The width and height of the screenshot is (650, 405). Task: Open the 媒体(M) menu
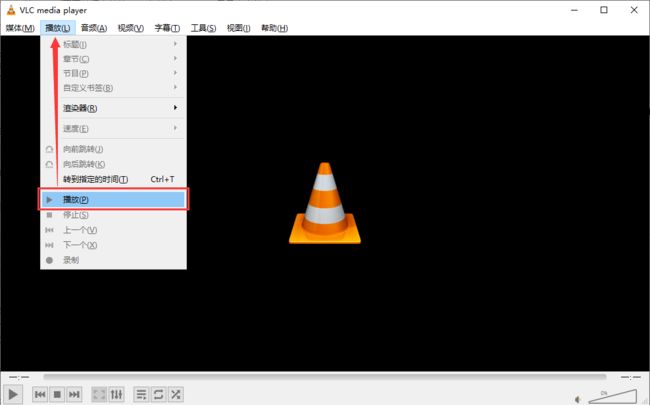(x=20, y=28)
